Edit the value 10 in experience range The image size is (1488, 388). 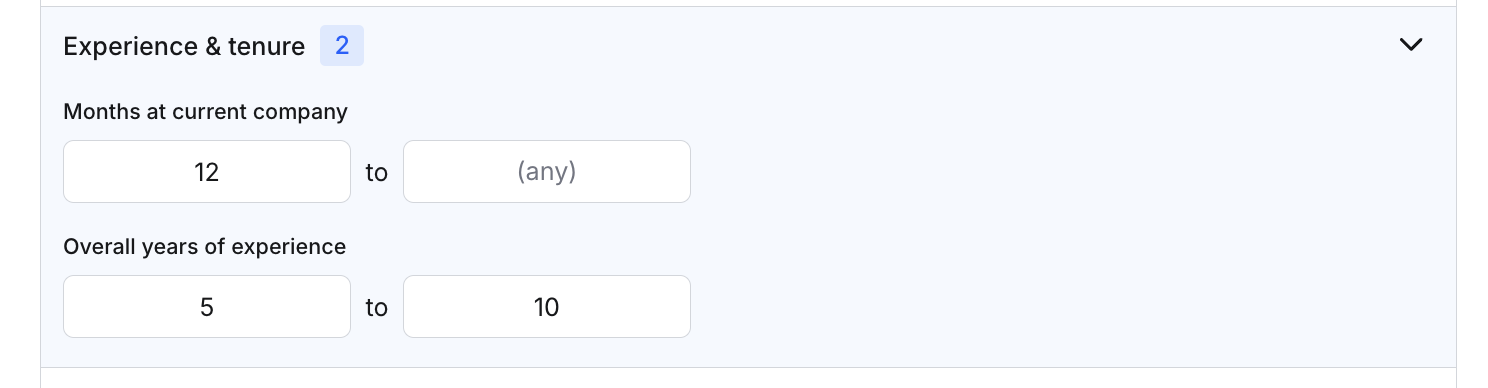(547, 307)
